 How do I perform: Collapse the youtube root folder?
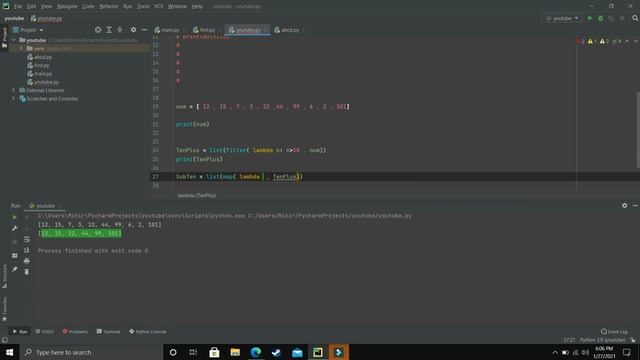[13, 40]
